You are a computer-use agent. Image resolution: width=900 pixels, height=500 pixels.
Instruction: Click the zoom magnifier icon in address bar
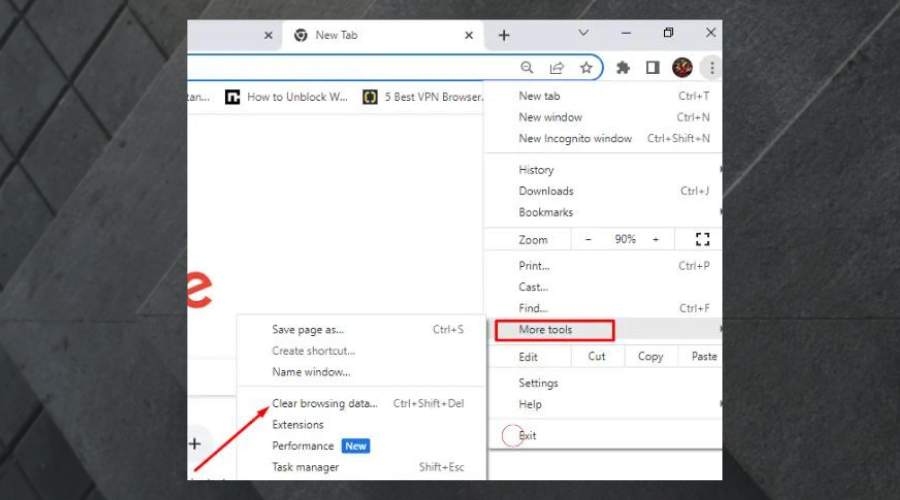point(526,68)
